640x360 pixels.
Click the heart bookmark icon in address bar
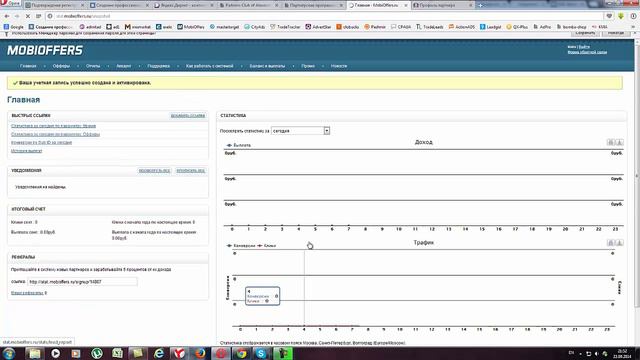(x=609, y=16)
